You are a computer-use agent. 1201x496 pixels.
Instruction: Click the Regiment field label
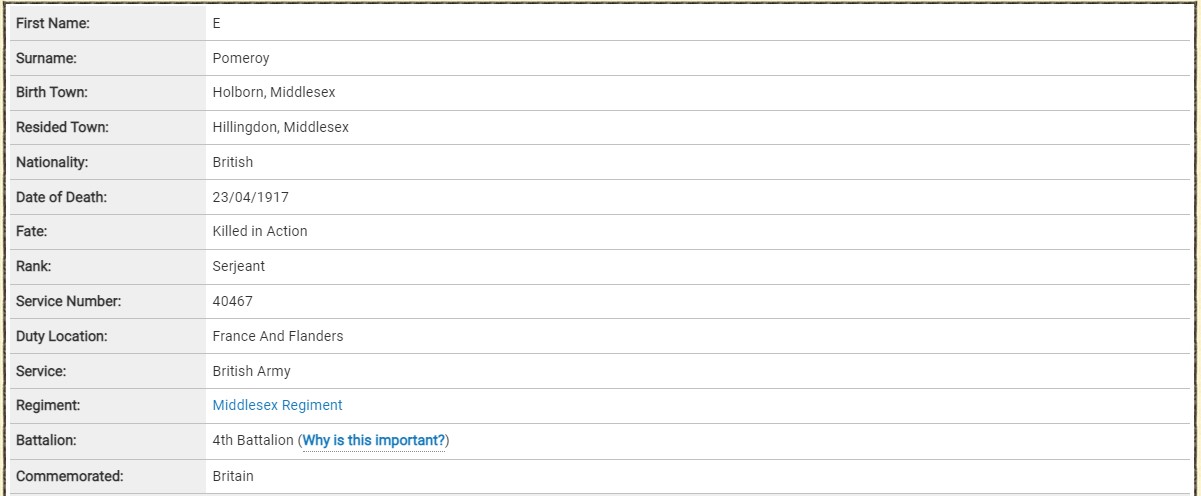click(x=48, y=405)
